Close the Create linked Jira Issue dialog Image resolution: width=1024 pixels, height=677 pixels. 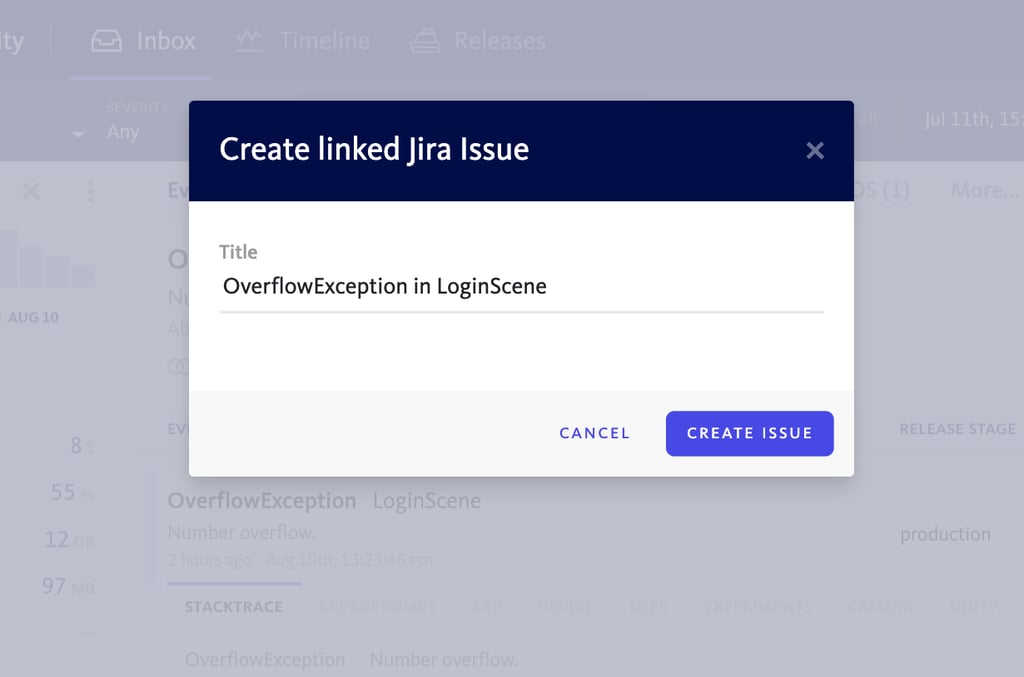coord(814,151)
